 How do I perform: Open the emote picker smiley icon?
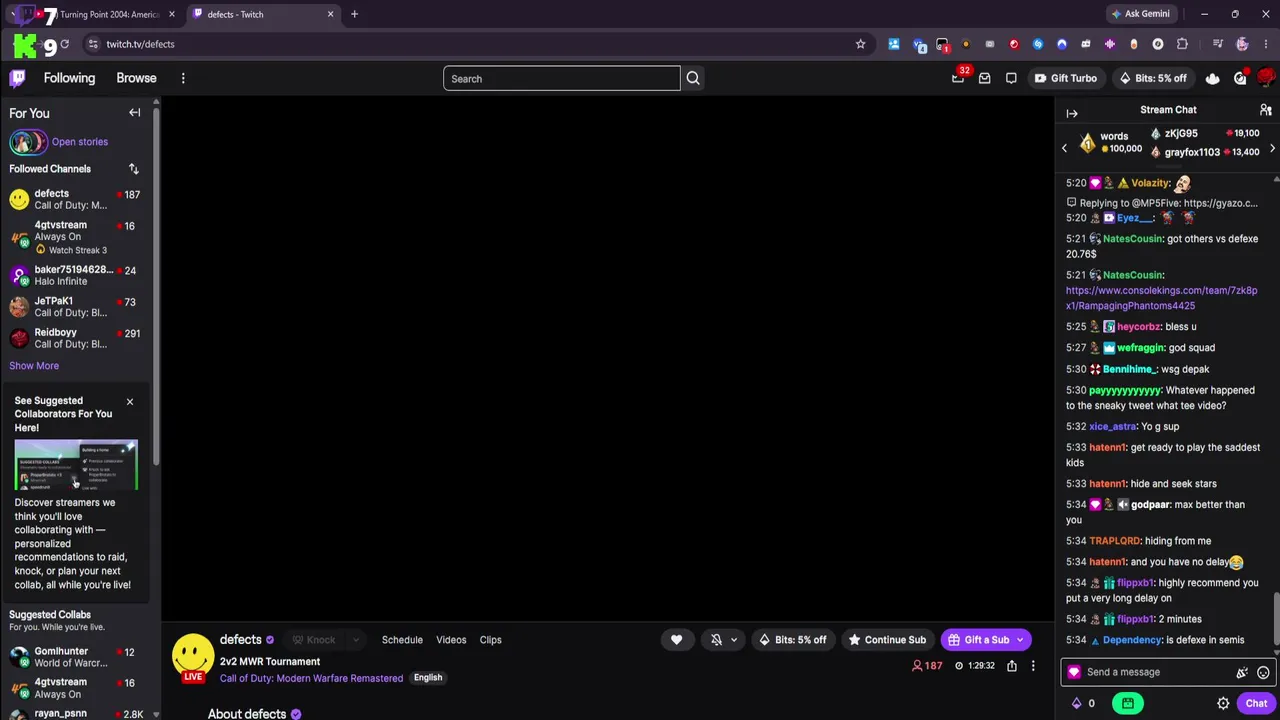pyautogui.click(x=1263, y=673)
